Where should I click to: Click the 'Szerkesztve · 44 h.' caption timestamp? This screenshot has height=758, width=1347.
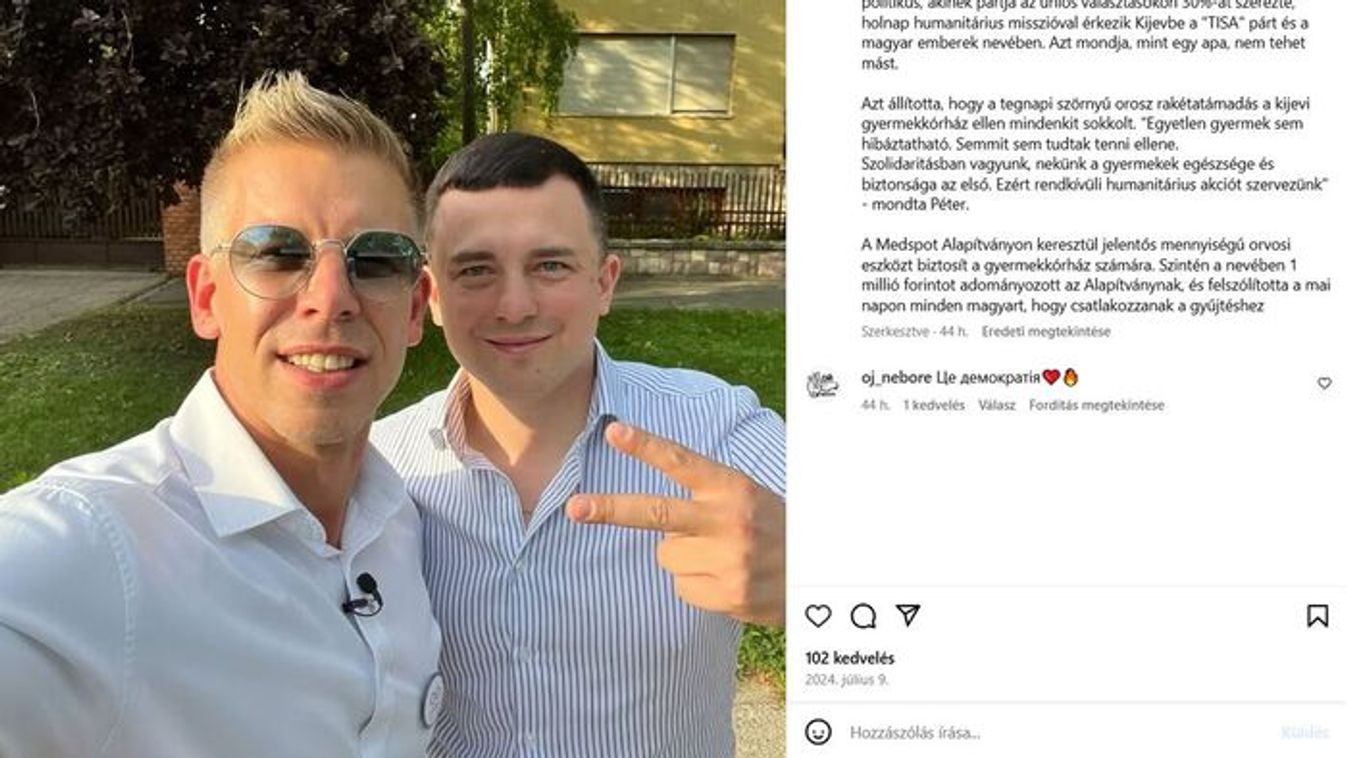pos(914,331)
